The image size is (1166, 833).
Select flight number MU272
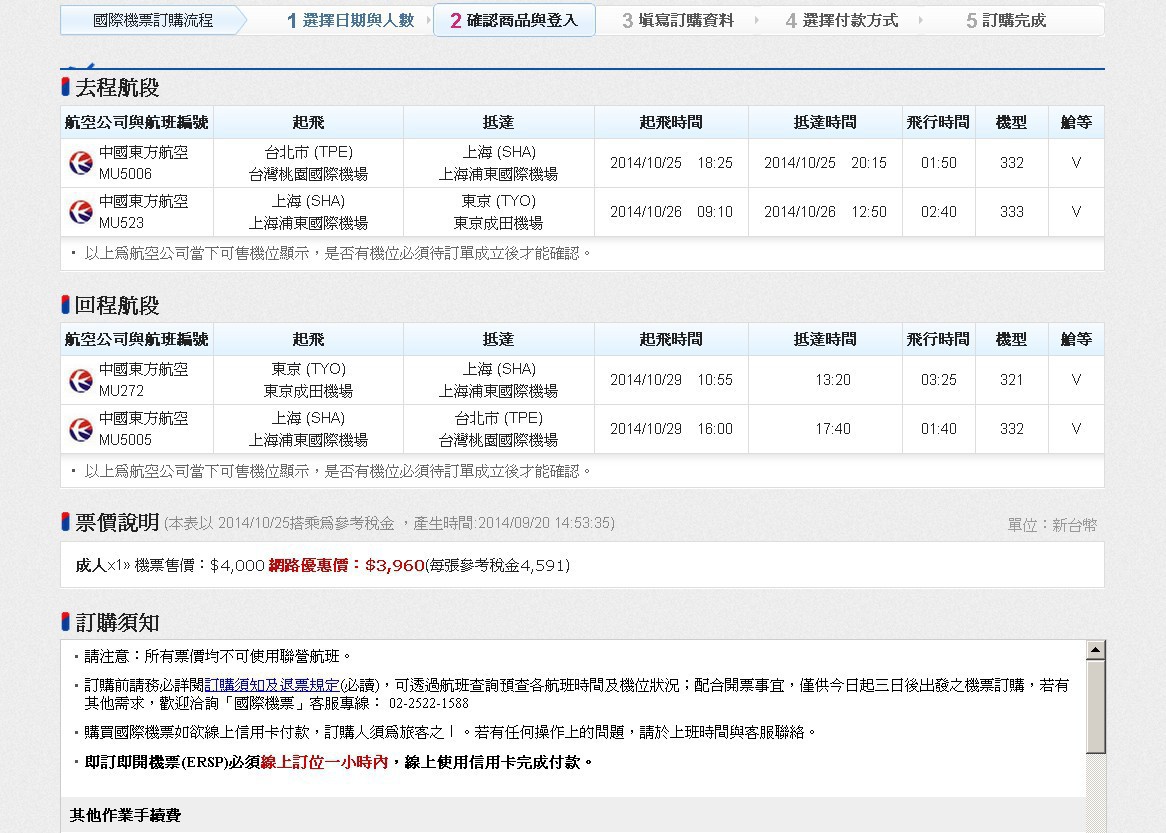tap(121, 391)
